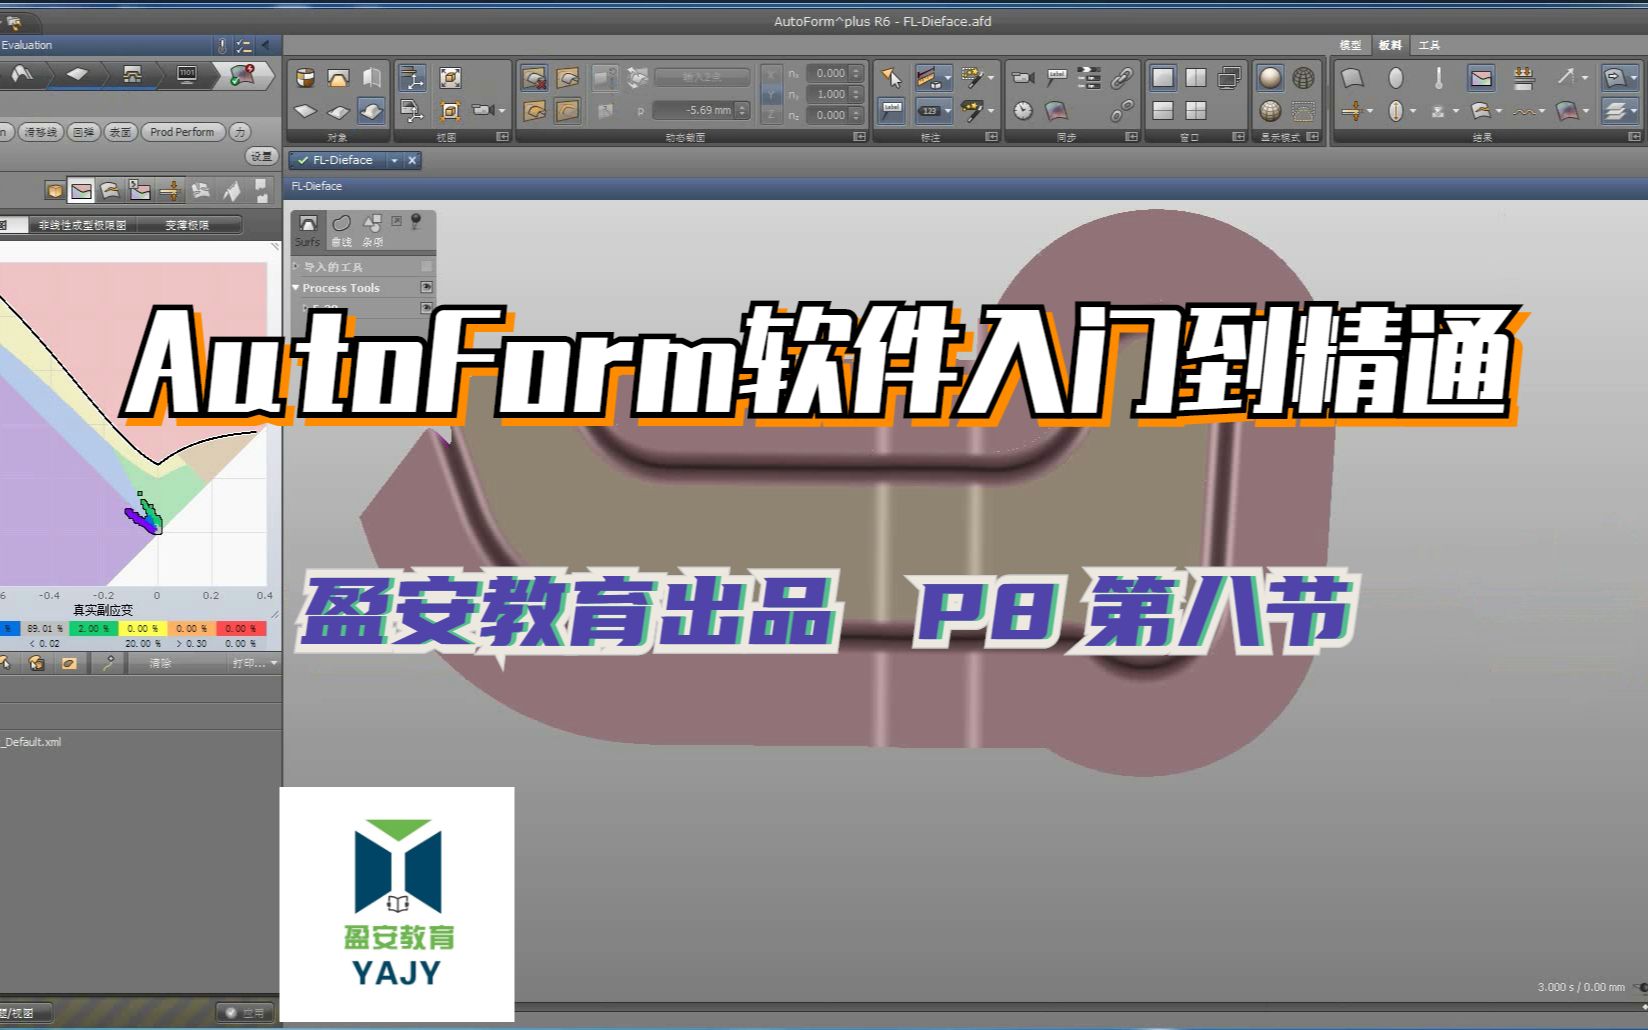Screen dimensions: 1648x1030
Task: Click the 表面 surface button
Action: click(120, 132)
